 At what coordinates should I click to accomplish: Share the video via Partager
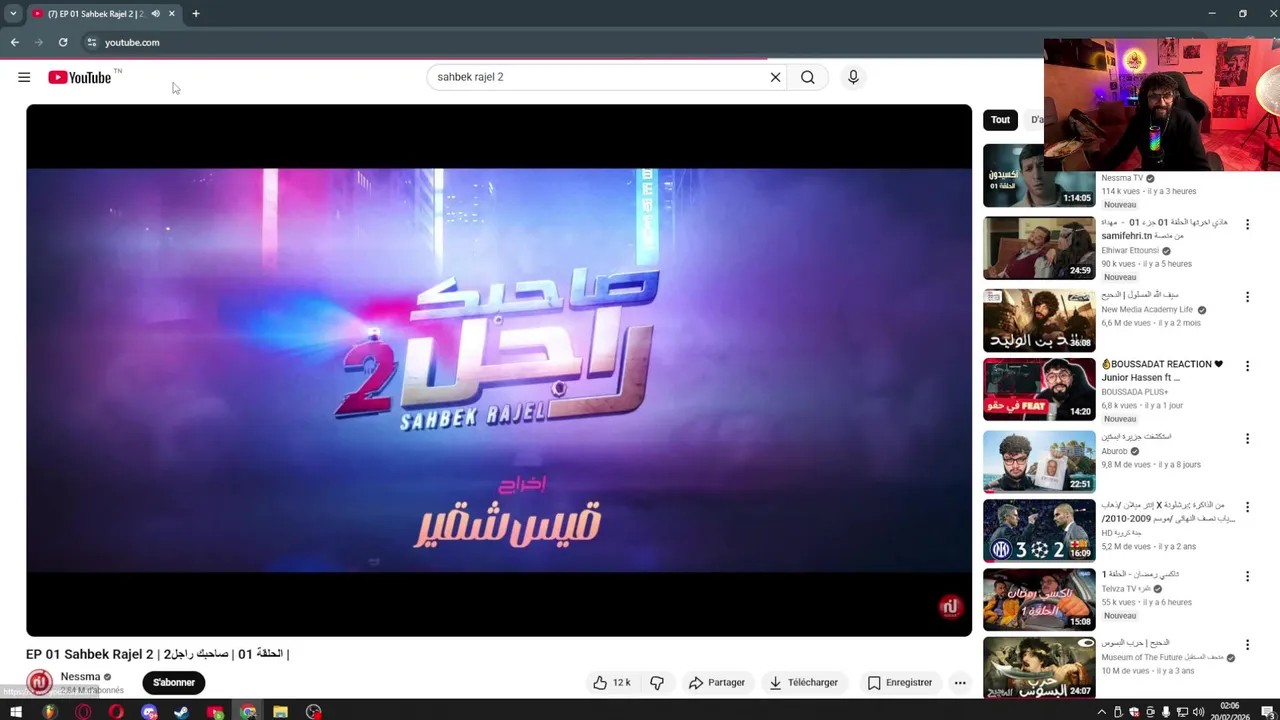pyautogui.click(x=717, y=682)
